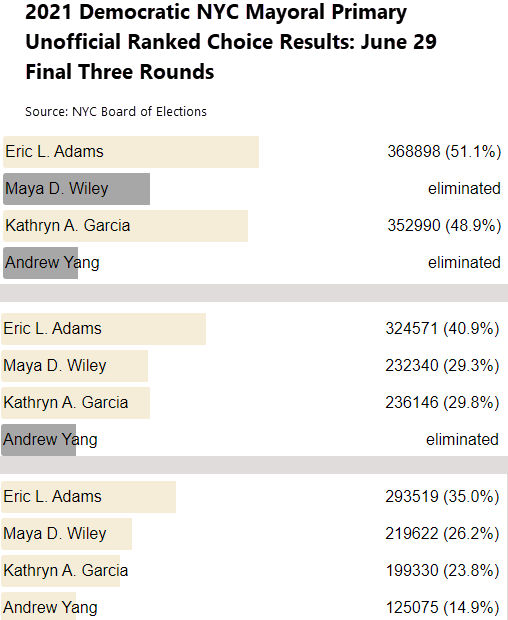Image resolution: width=508 pixels, height=620 pixels.
Task: Click Eric L. Adams 293519 bar
Action: (89, 497)
